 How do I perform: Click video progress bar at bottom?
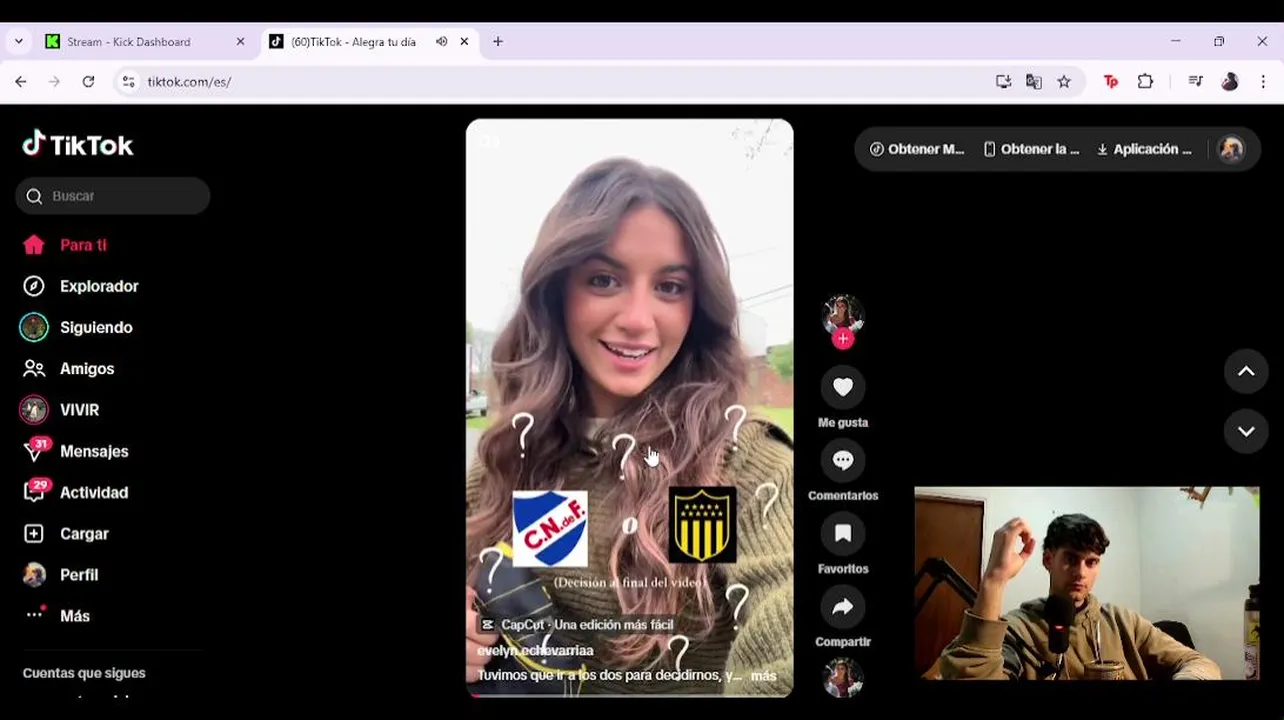coord(630,695)
